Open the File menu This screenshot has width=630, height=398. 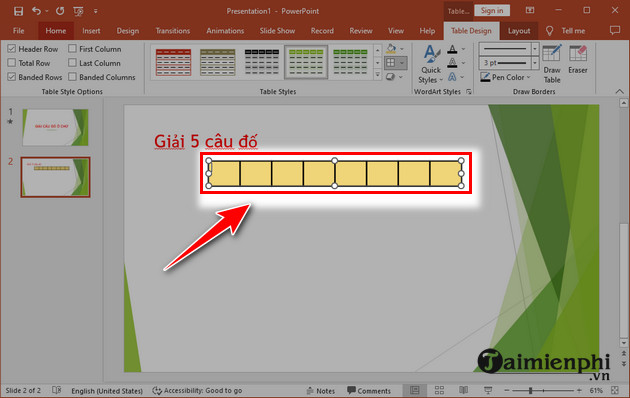click(18, 31)
